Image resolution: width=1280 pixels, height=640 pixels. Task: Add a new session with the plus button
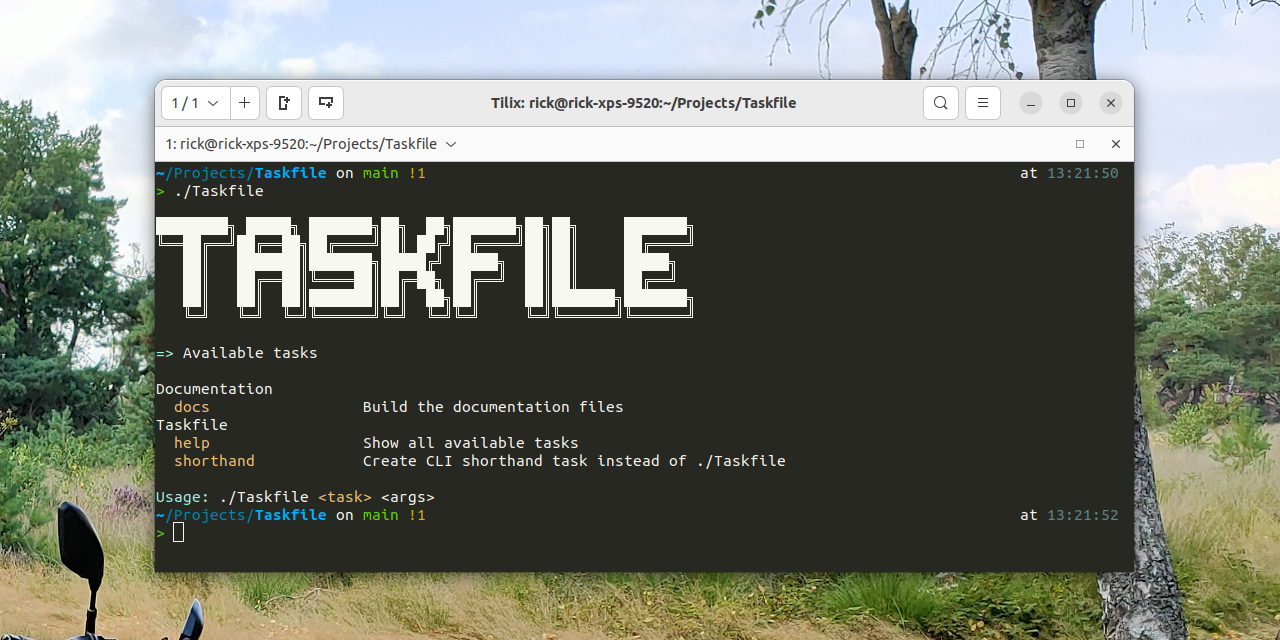click(244, 103)
